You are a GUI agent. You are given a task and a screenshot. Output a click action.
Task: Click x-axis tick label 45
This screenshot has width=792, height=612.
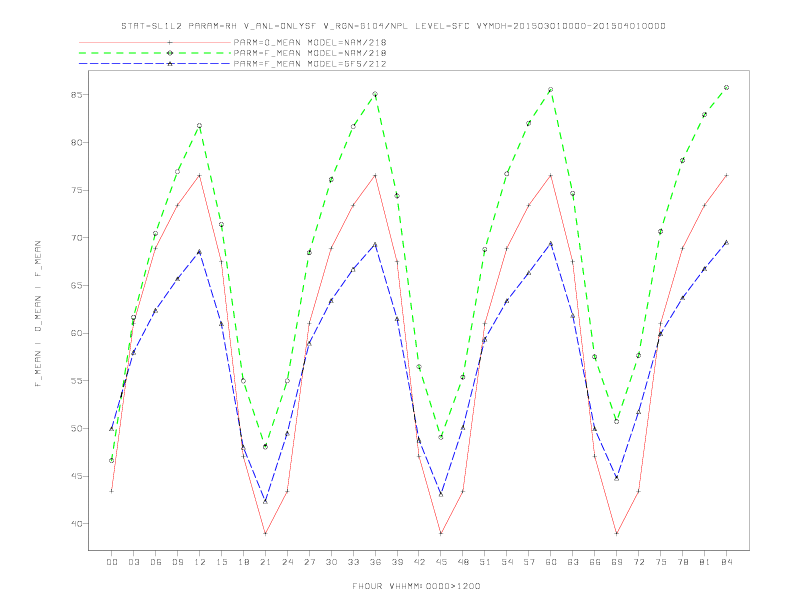tap(441, 562)
